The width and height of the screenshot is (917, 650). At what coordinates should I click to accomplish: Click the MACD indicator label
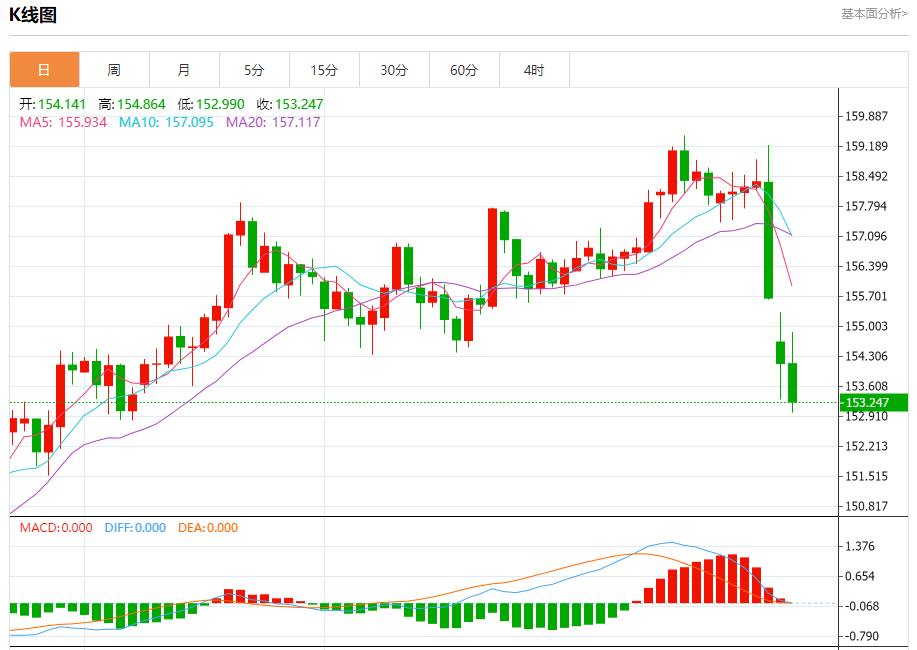tap(56, 528)
